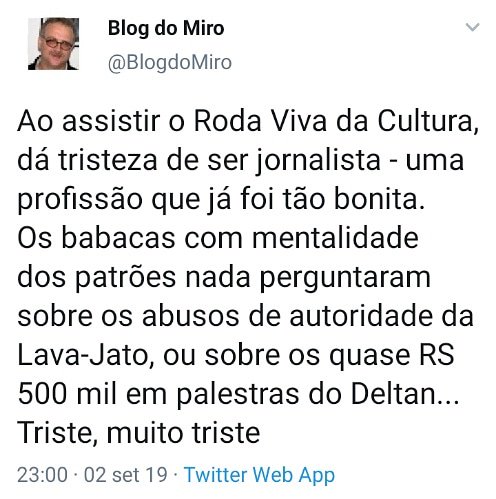The image size is (496, 499).
Task: Click the word palestras in the tweet
Action: tap(237, 395)
